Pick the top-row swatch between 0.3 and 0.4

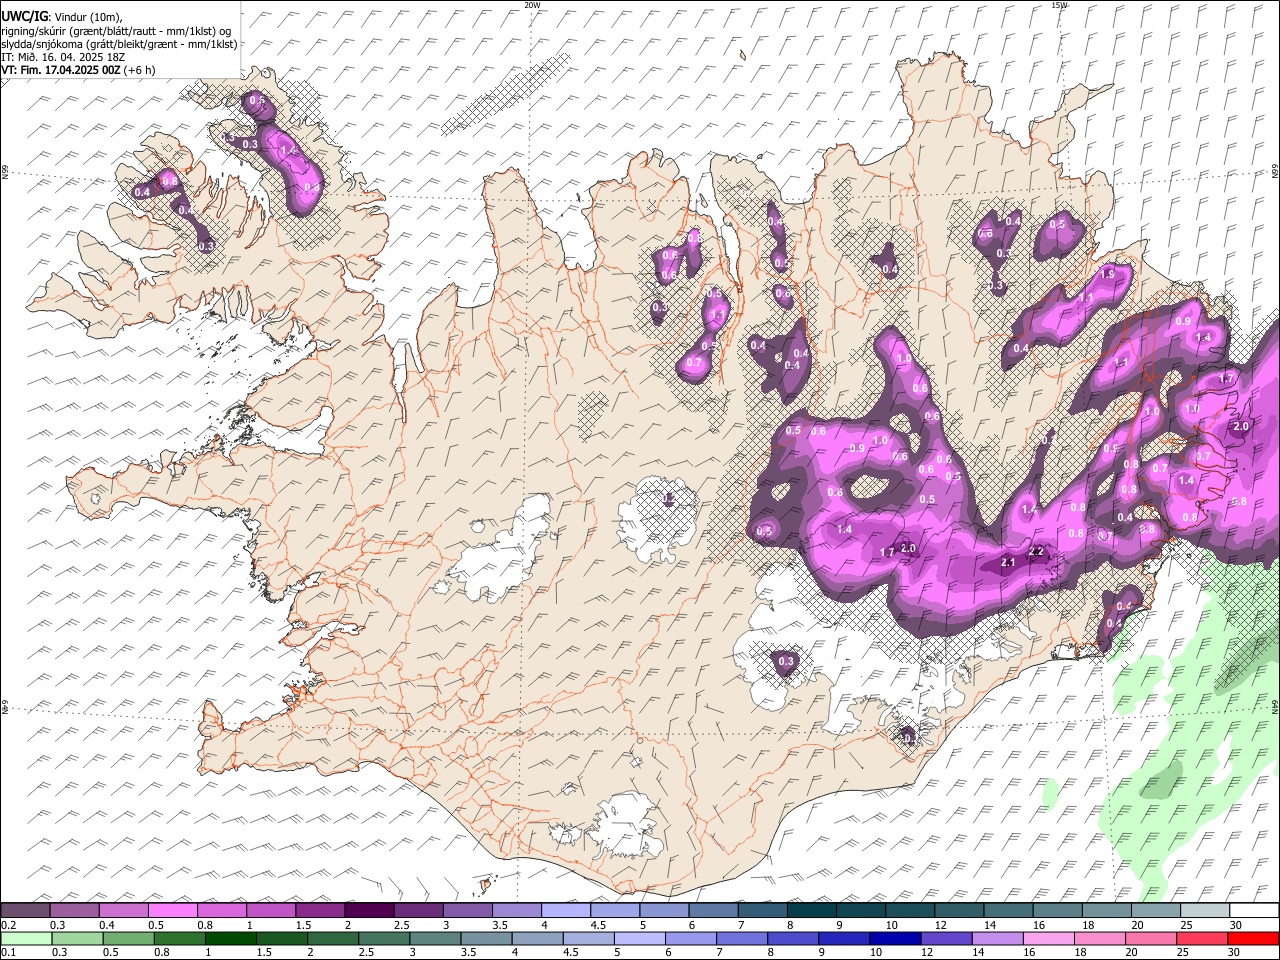74,910
